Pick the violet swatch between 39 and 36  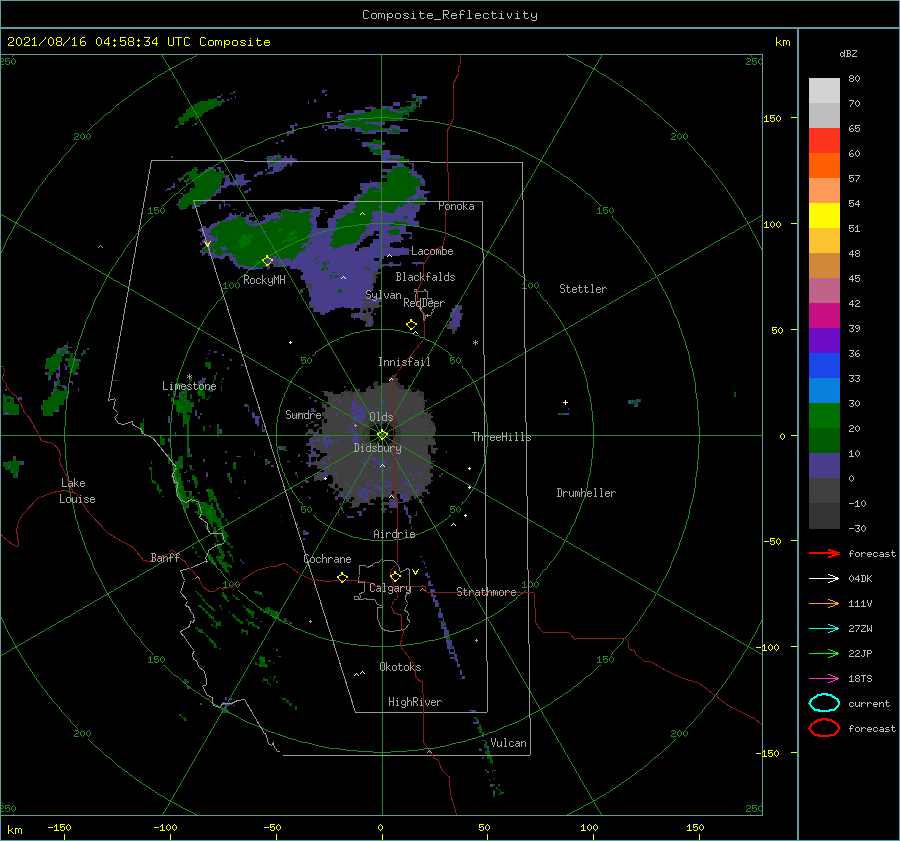click(824, 341)
